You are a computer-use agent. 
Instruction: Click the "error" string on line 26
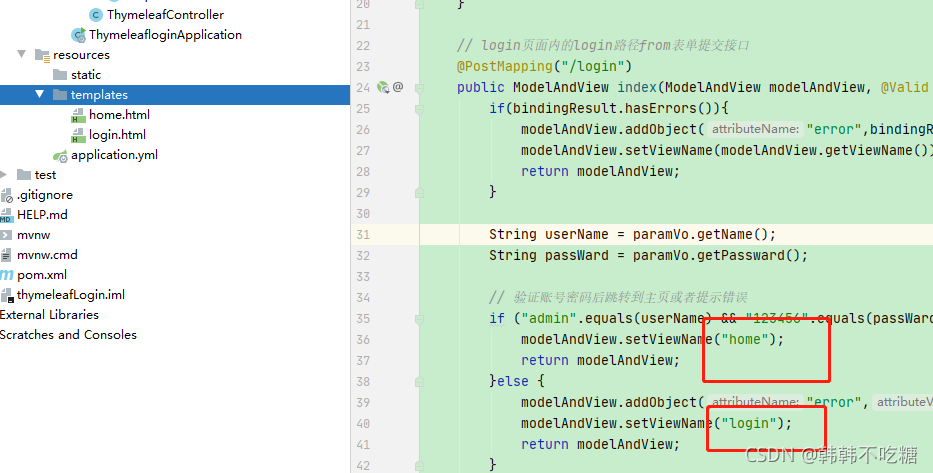point(834,129)
